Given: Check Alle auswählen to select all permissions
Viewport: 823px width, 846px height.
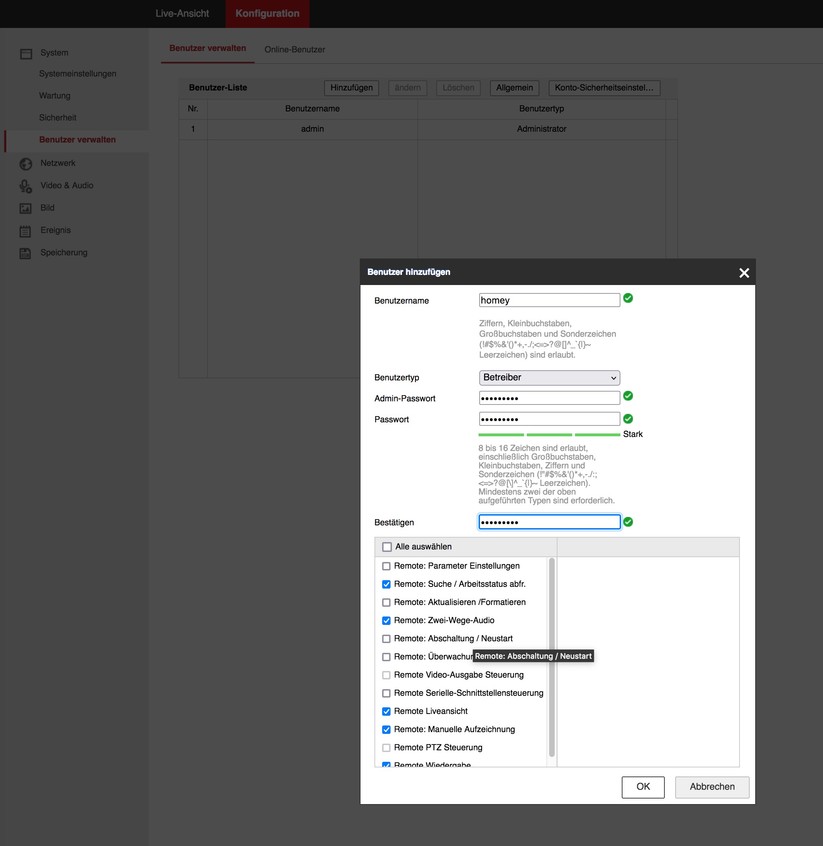Looking at the screenshot, I should tap(386, 546).
